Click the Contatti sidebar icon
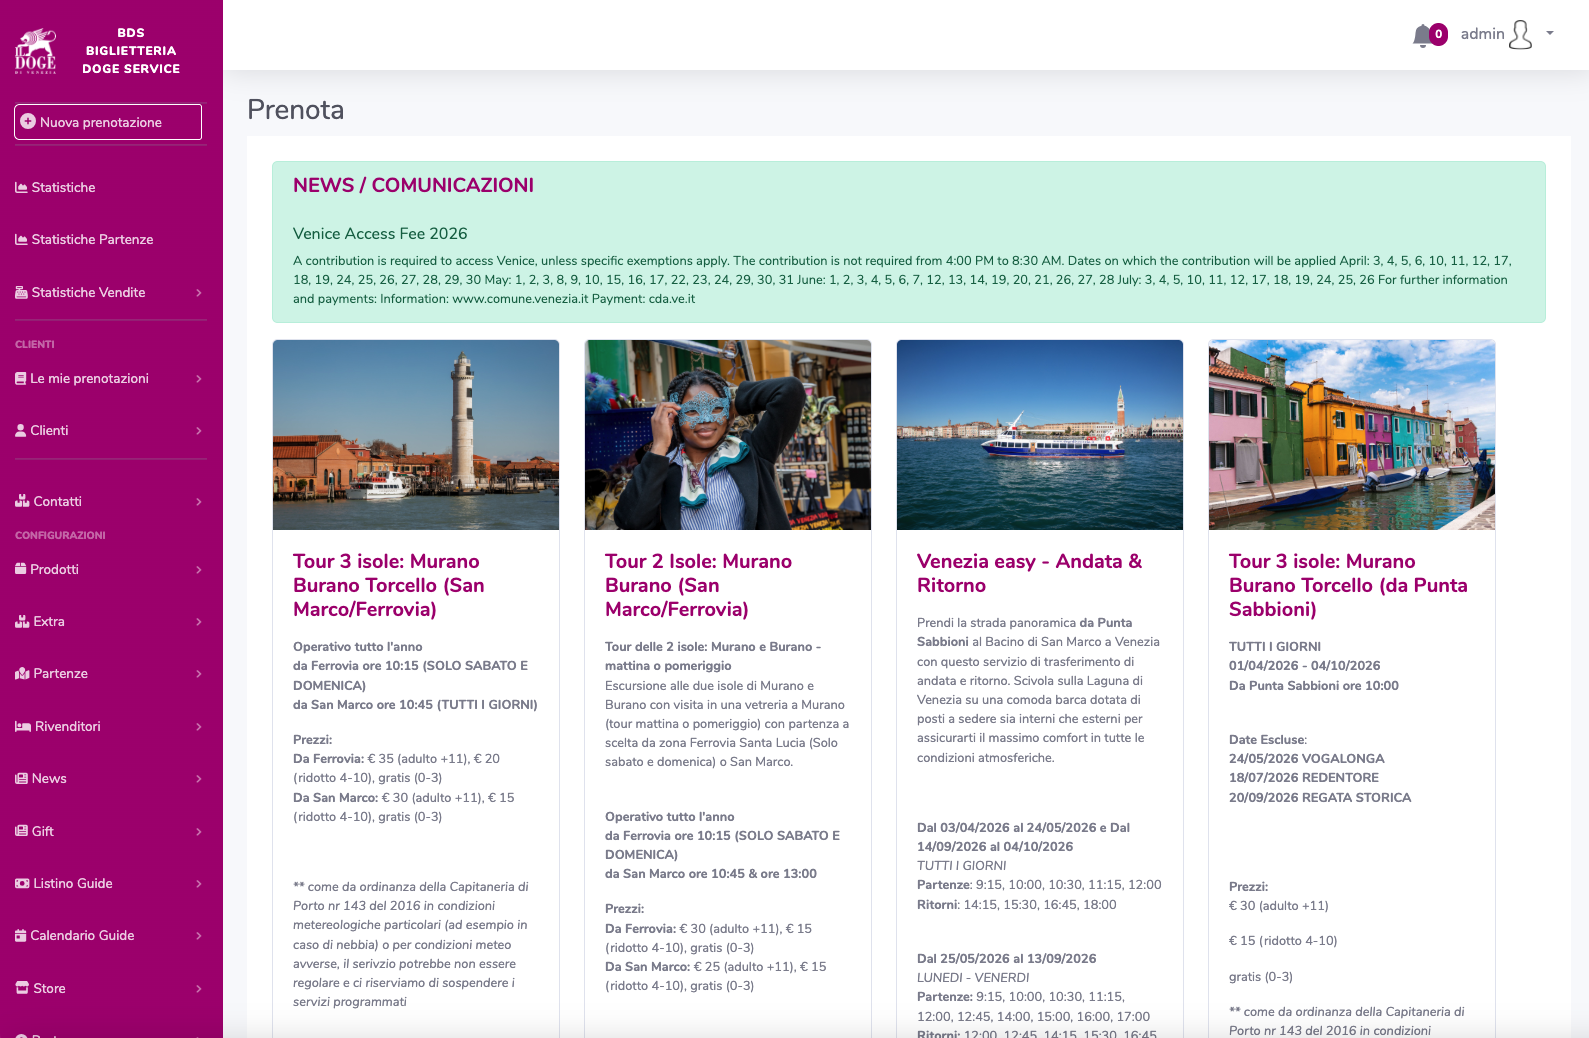This screenshot has width=1589, height=1038. click(22, 501)
